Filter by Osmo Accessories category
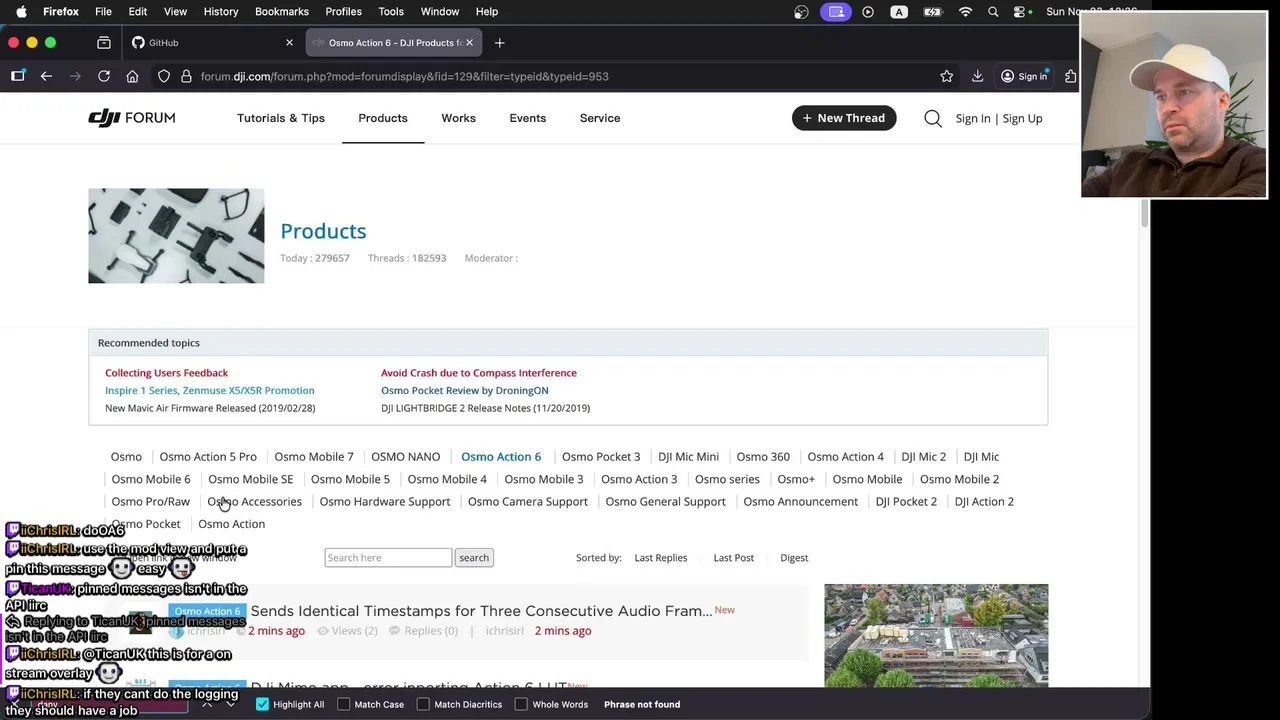Viewport: 1280px width, 720px height. pyautogui.click(x=254, y=502)
